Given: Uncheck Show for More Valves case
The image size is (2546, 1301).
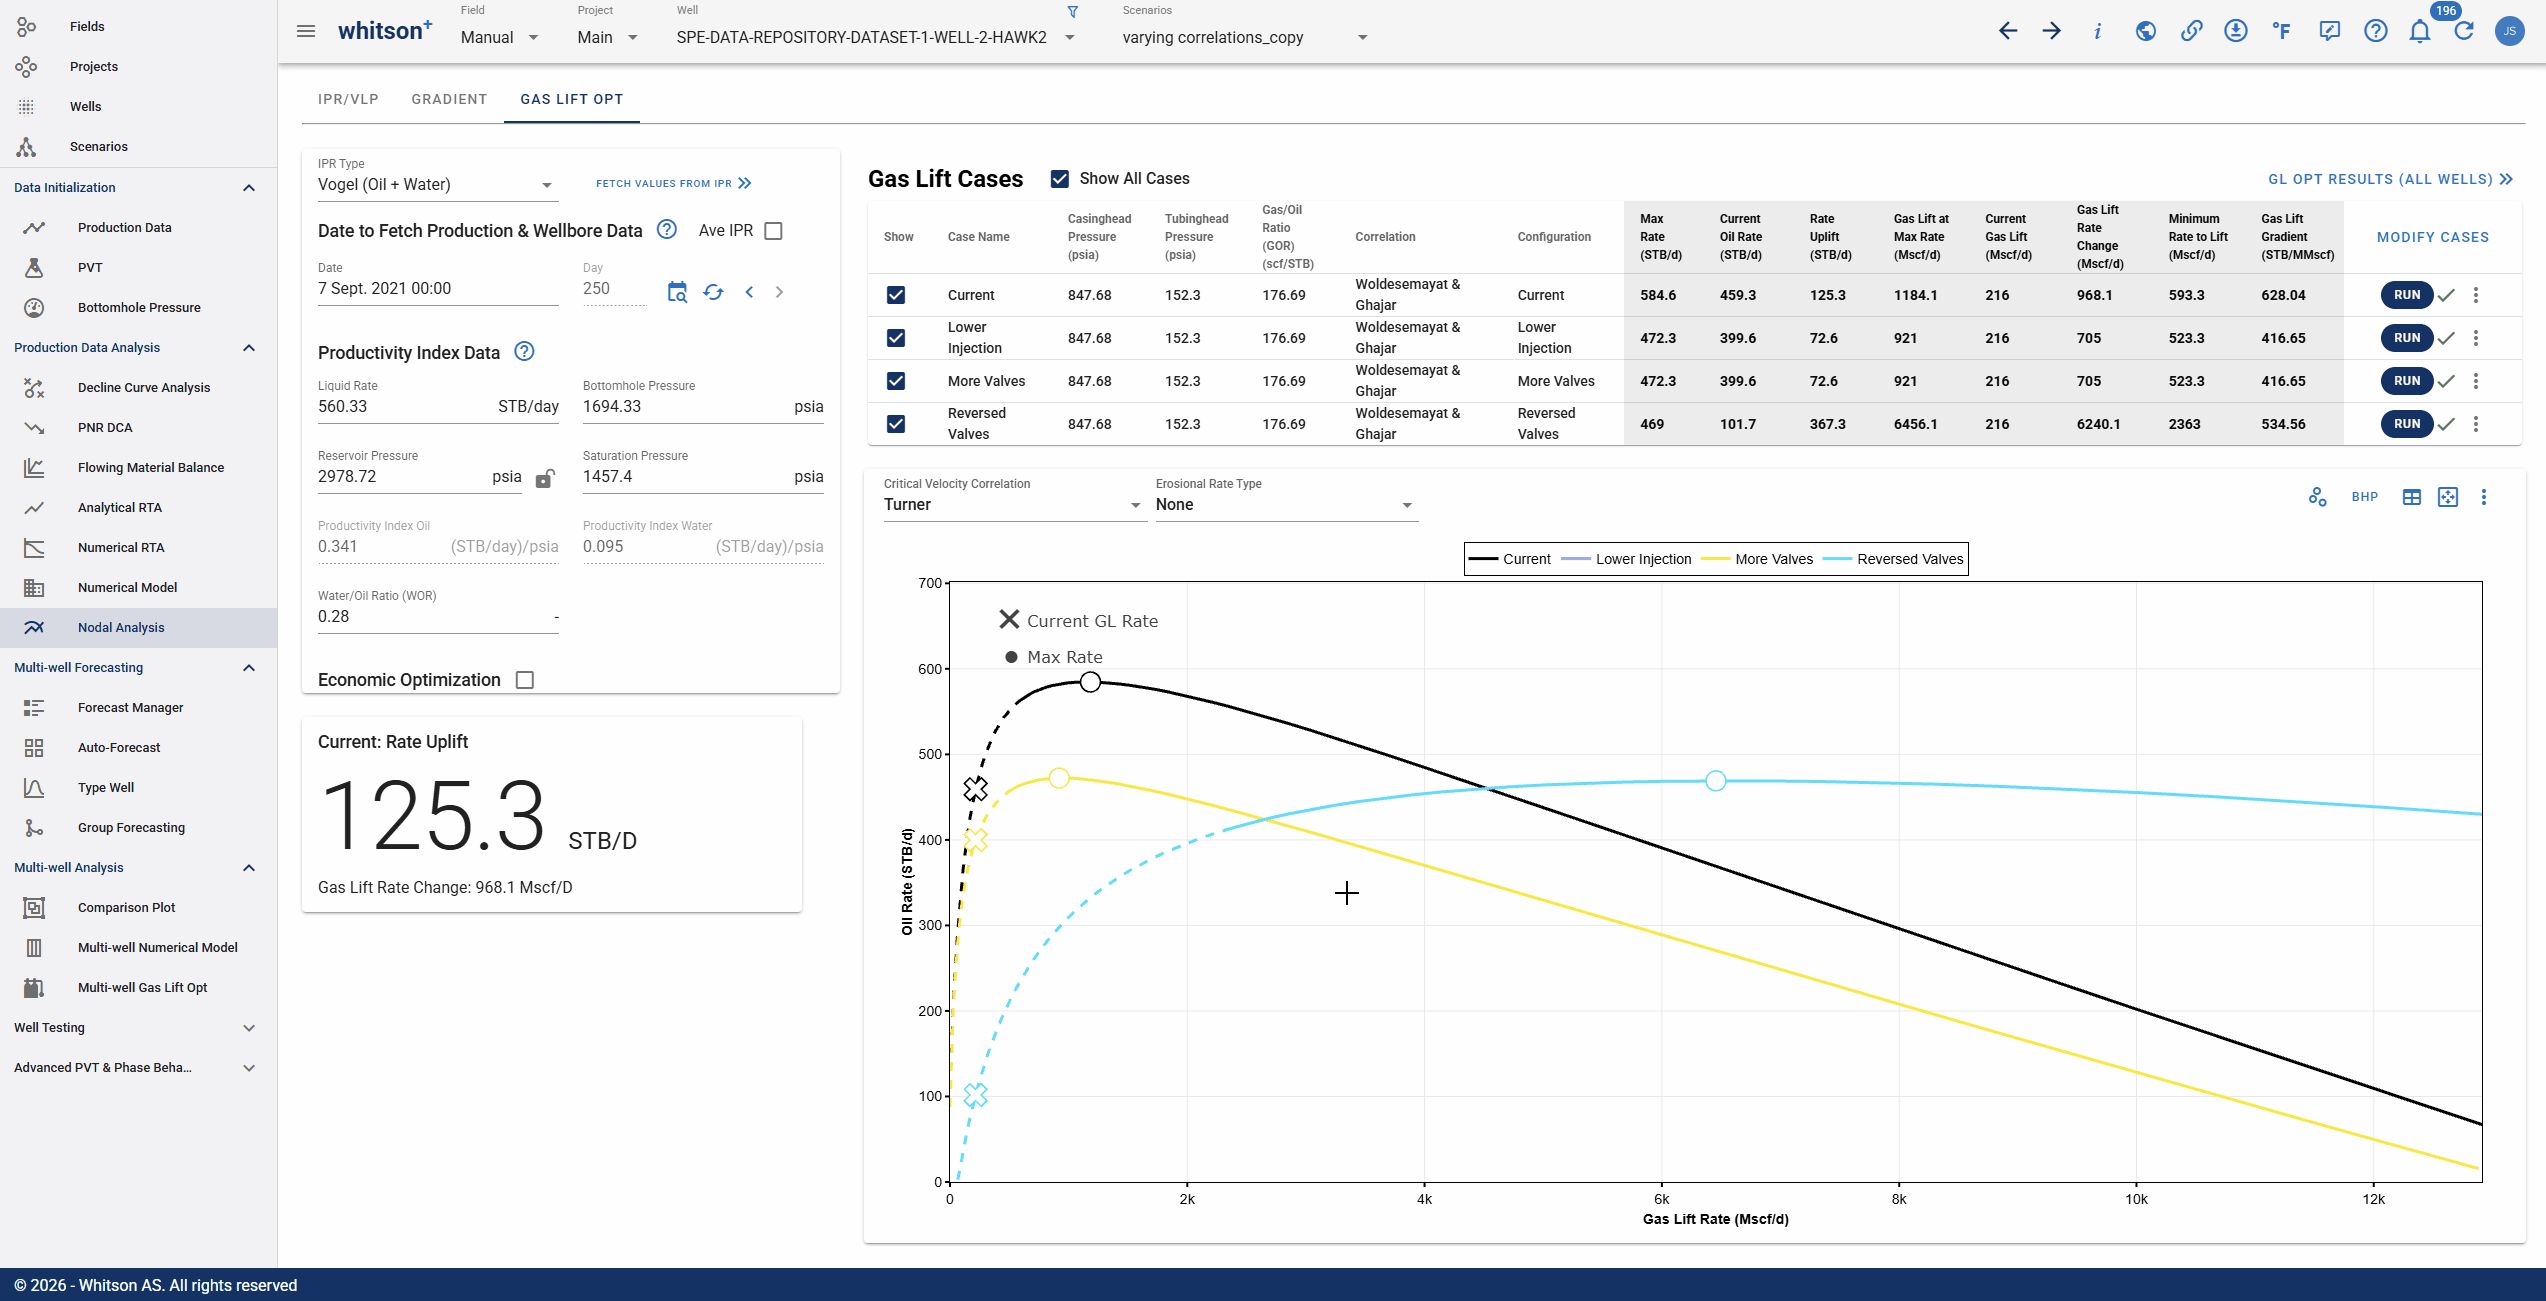Looking at the screenshot, I should [896, 381].
